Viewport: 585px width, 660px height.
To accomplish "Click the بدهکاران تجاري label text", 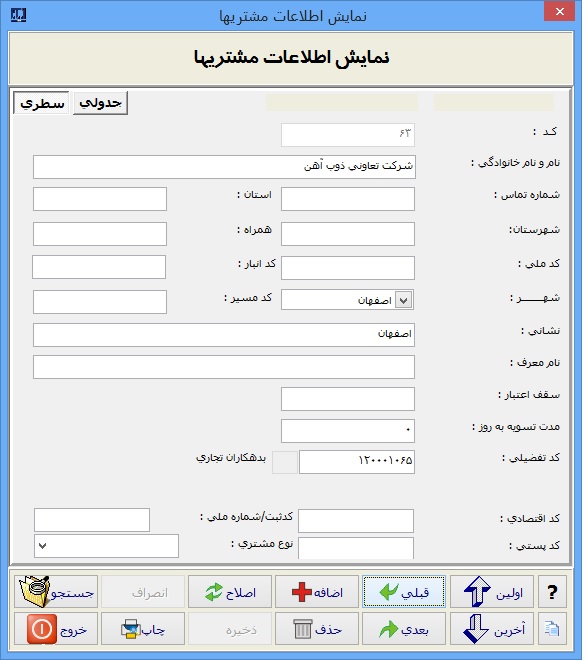I will pos(231,458).
